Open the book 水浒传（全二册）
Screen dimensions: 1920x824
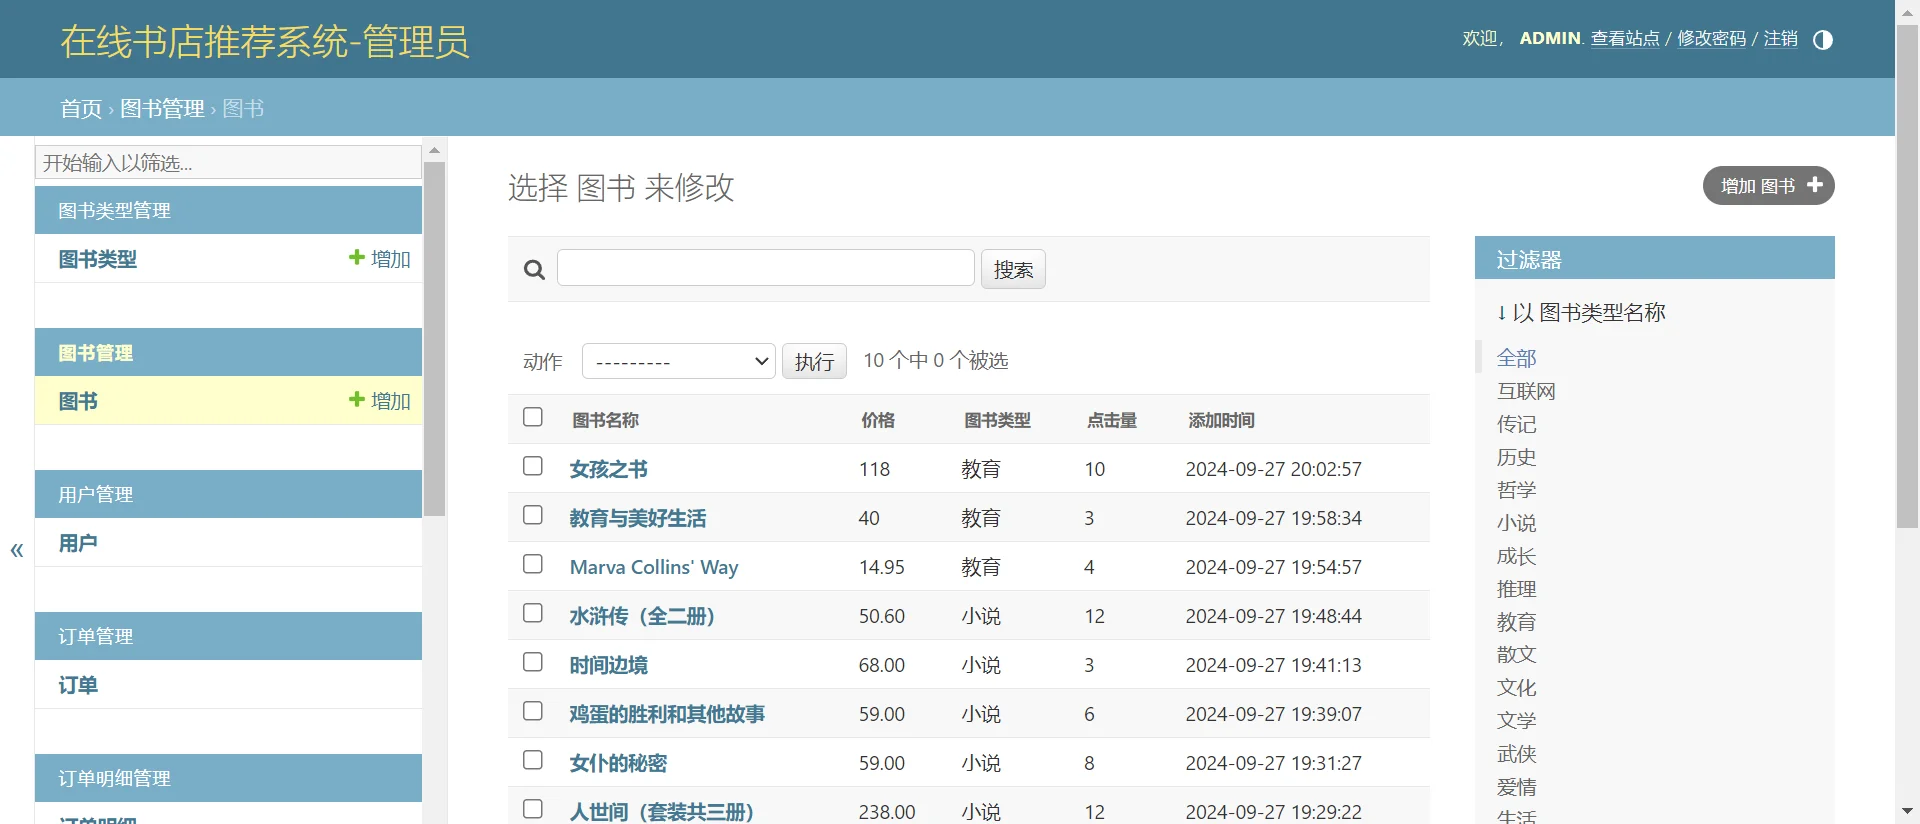pos(643,616)
